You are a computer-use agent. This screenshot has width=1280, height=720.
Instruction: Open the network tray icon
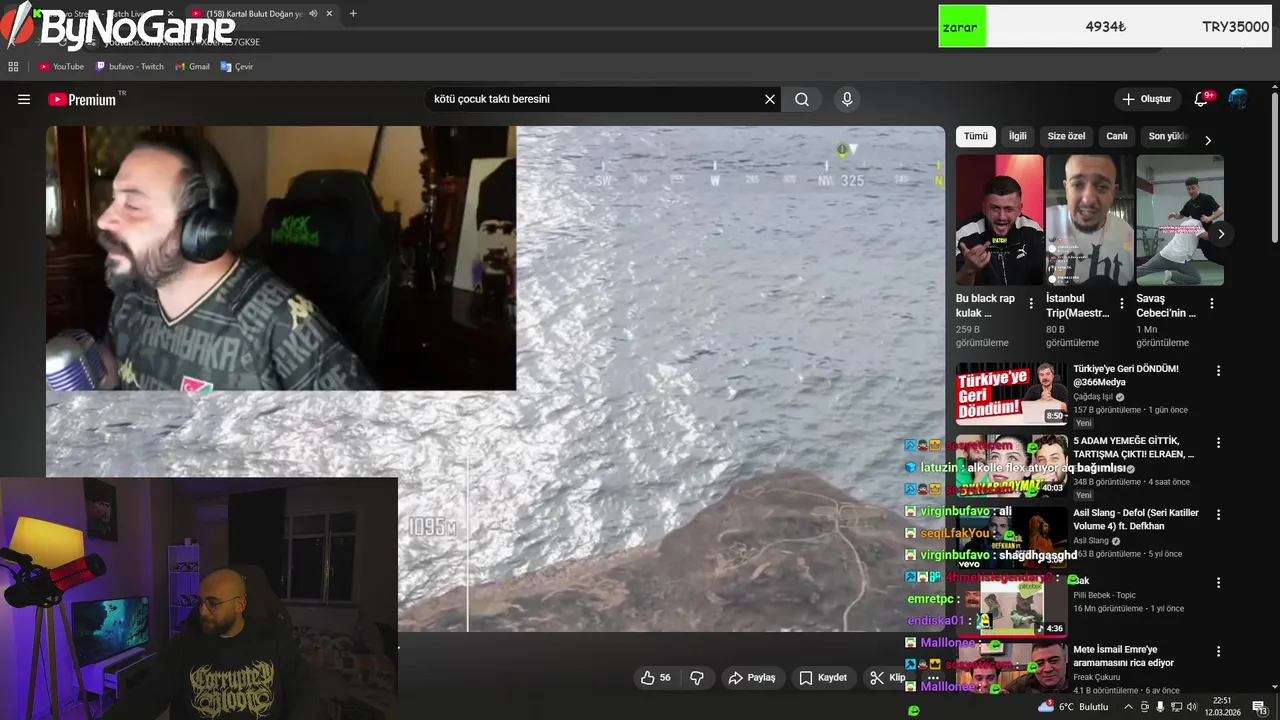coord(1176,707)
